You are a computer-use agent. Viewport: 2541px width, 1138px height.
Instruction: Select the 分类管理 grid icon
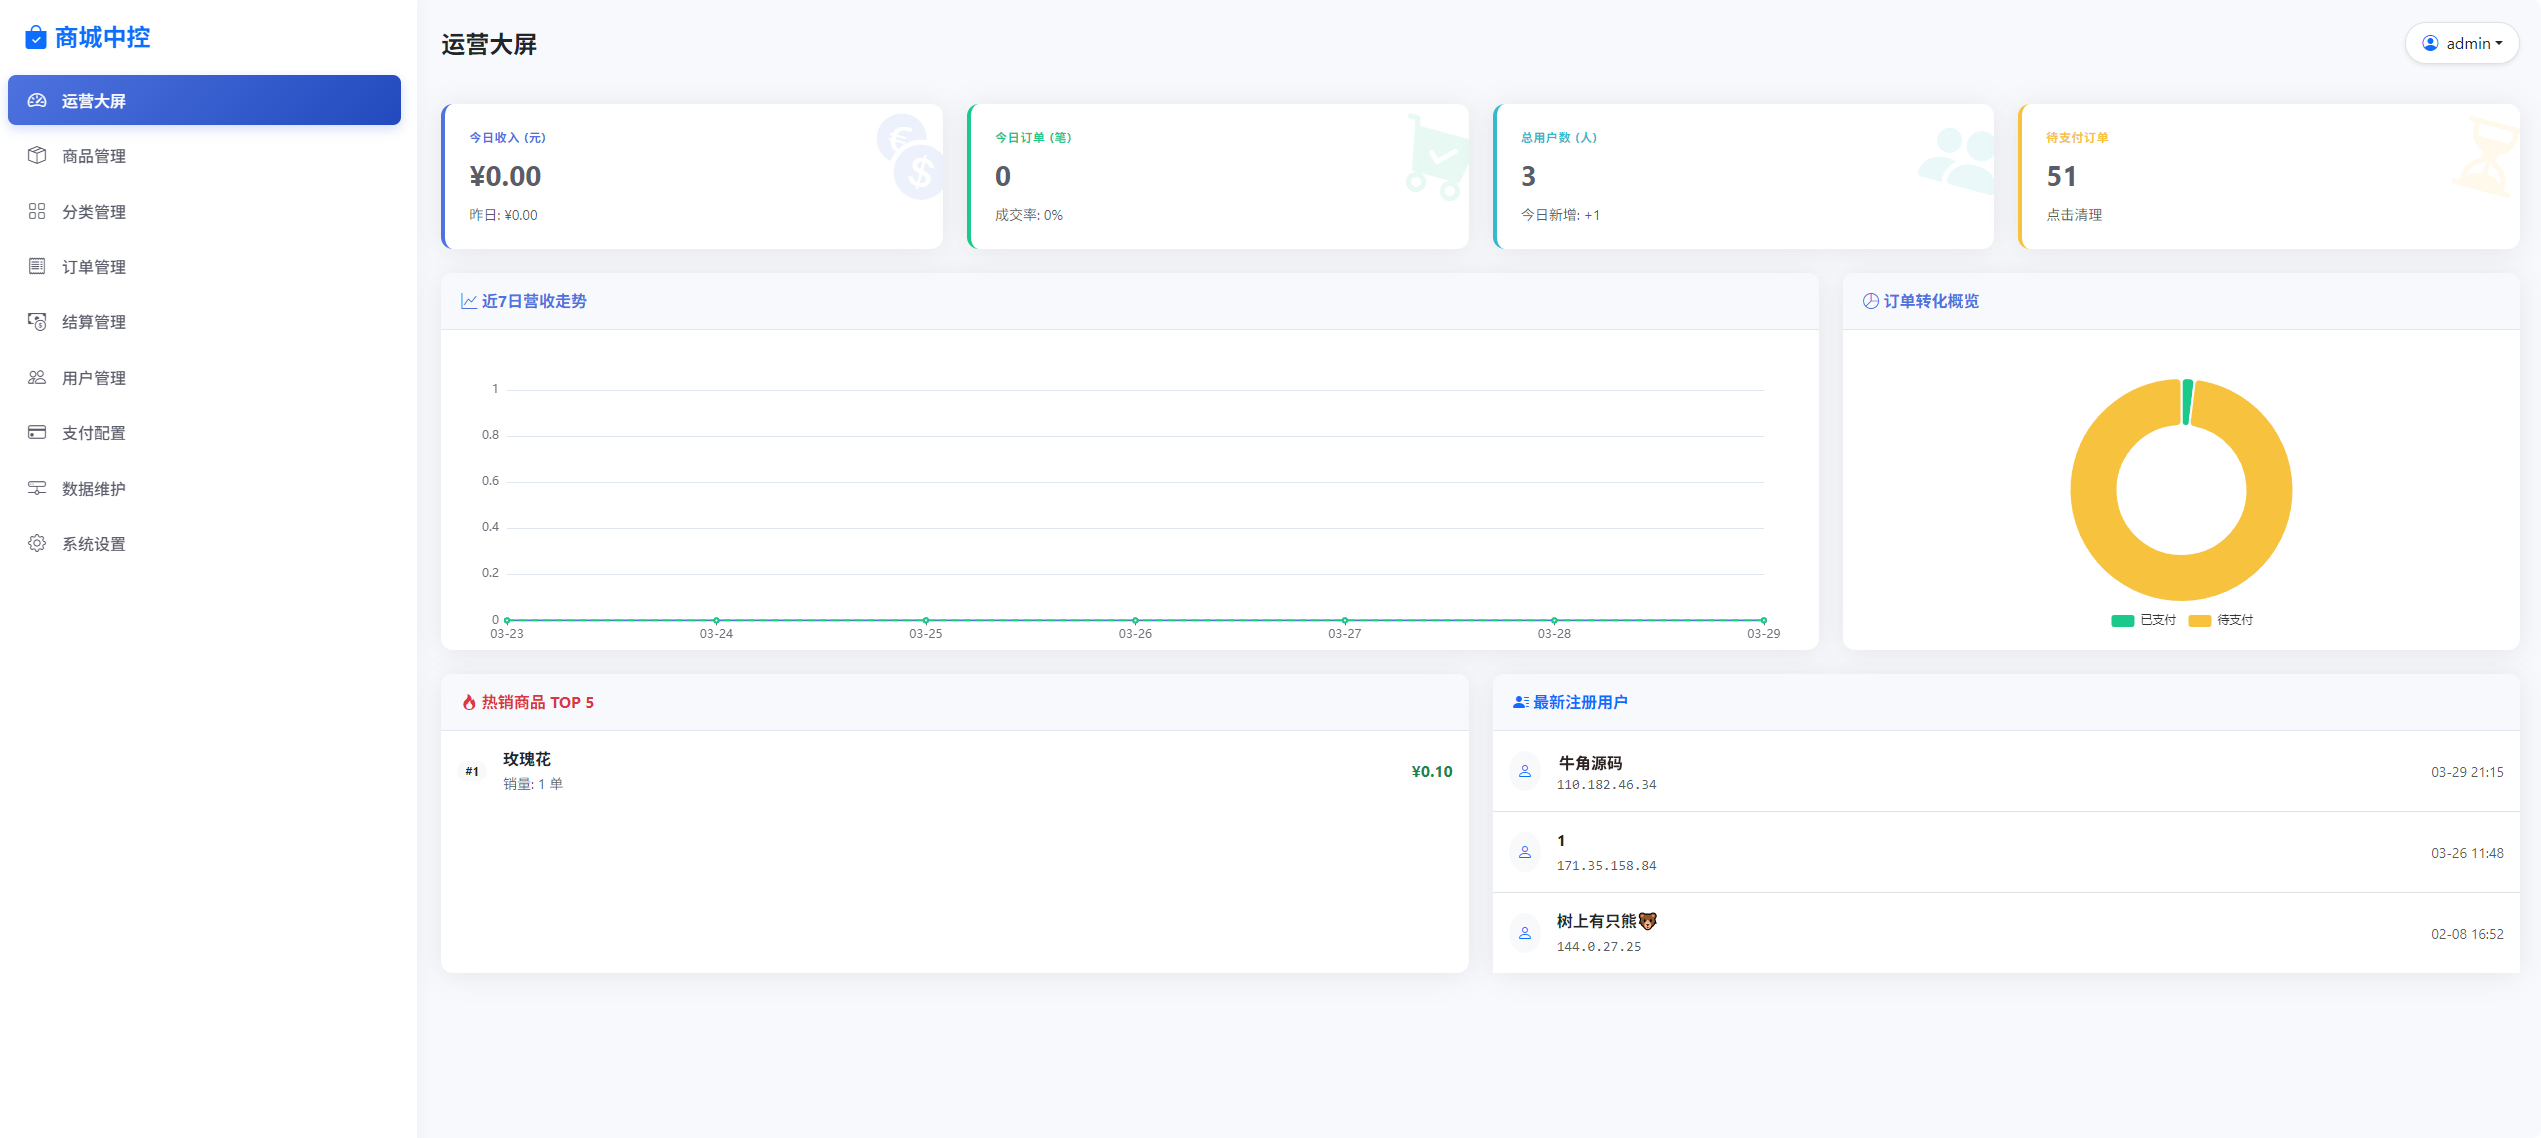coord(37,211)
